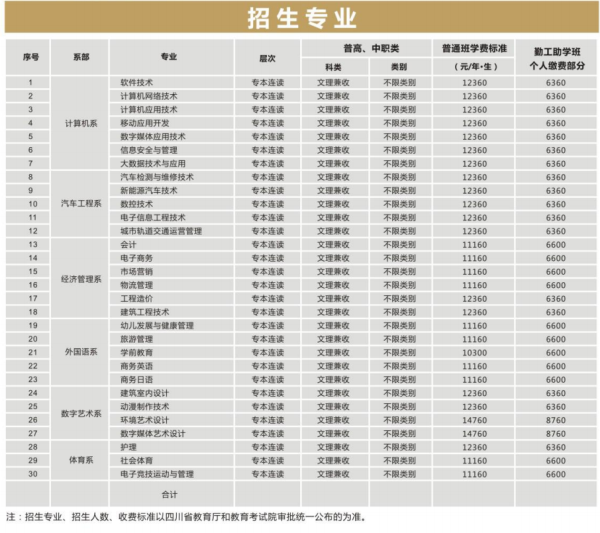Click the 10300 tuition value for 学前教育

(x=474, y=352)
